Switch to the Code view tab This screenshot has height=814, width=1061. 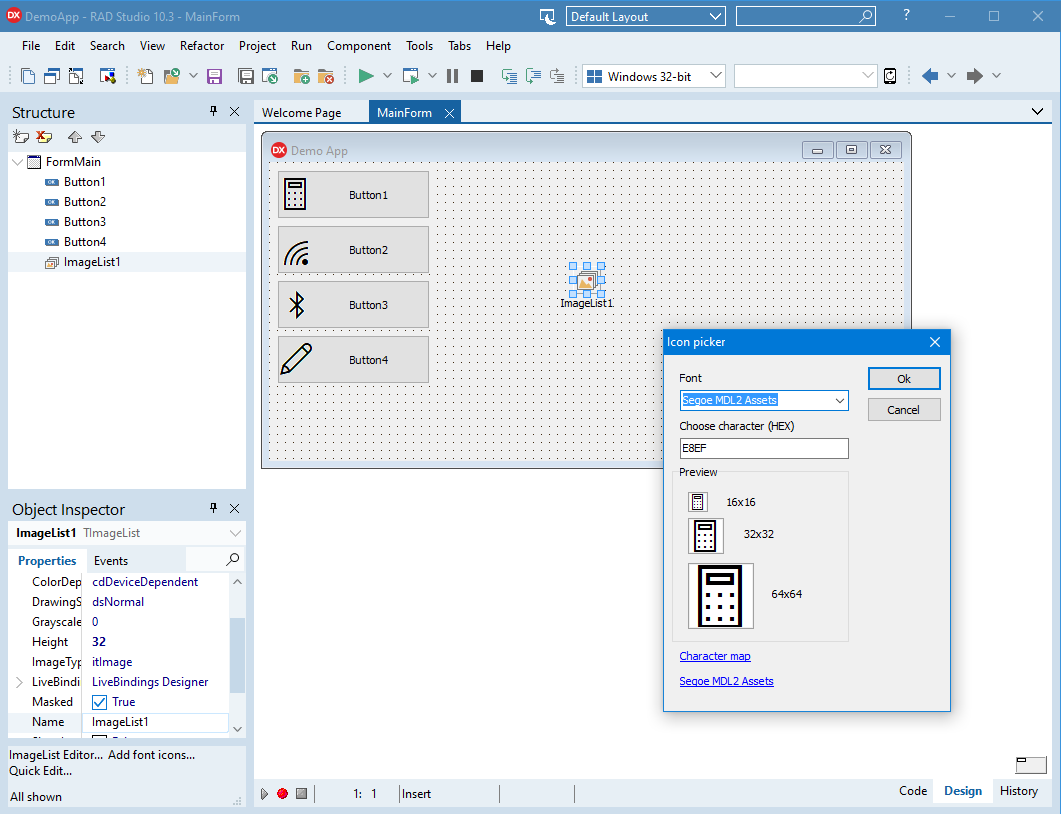point(913,790)
